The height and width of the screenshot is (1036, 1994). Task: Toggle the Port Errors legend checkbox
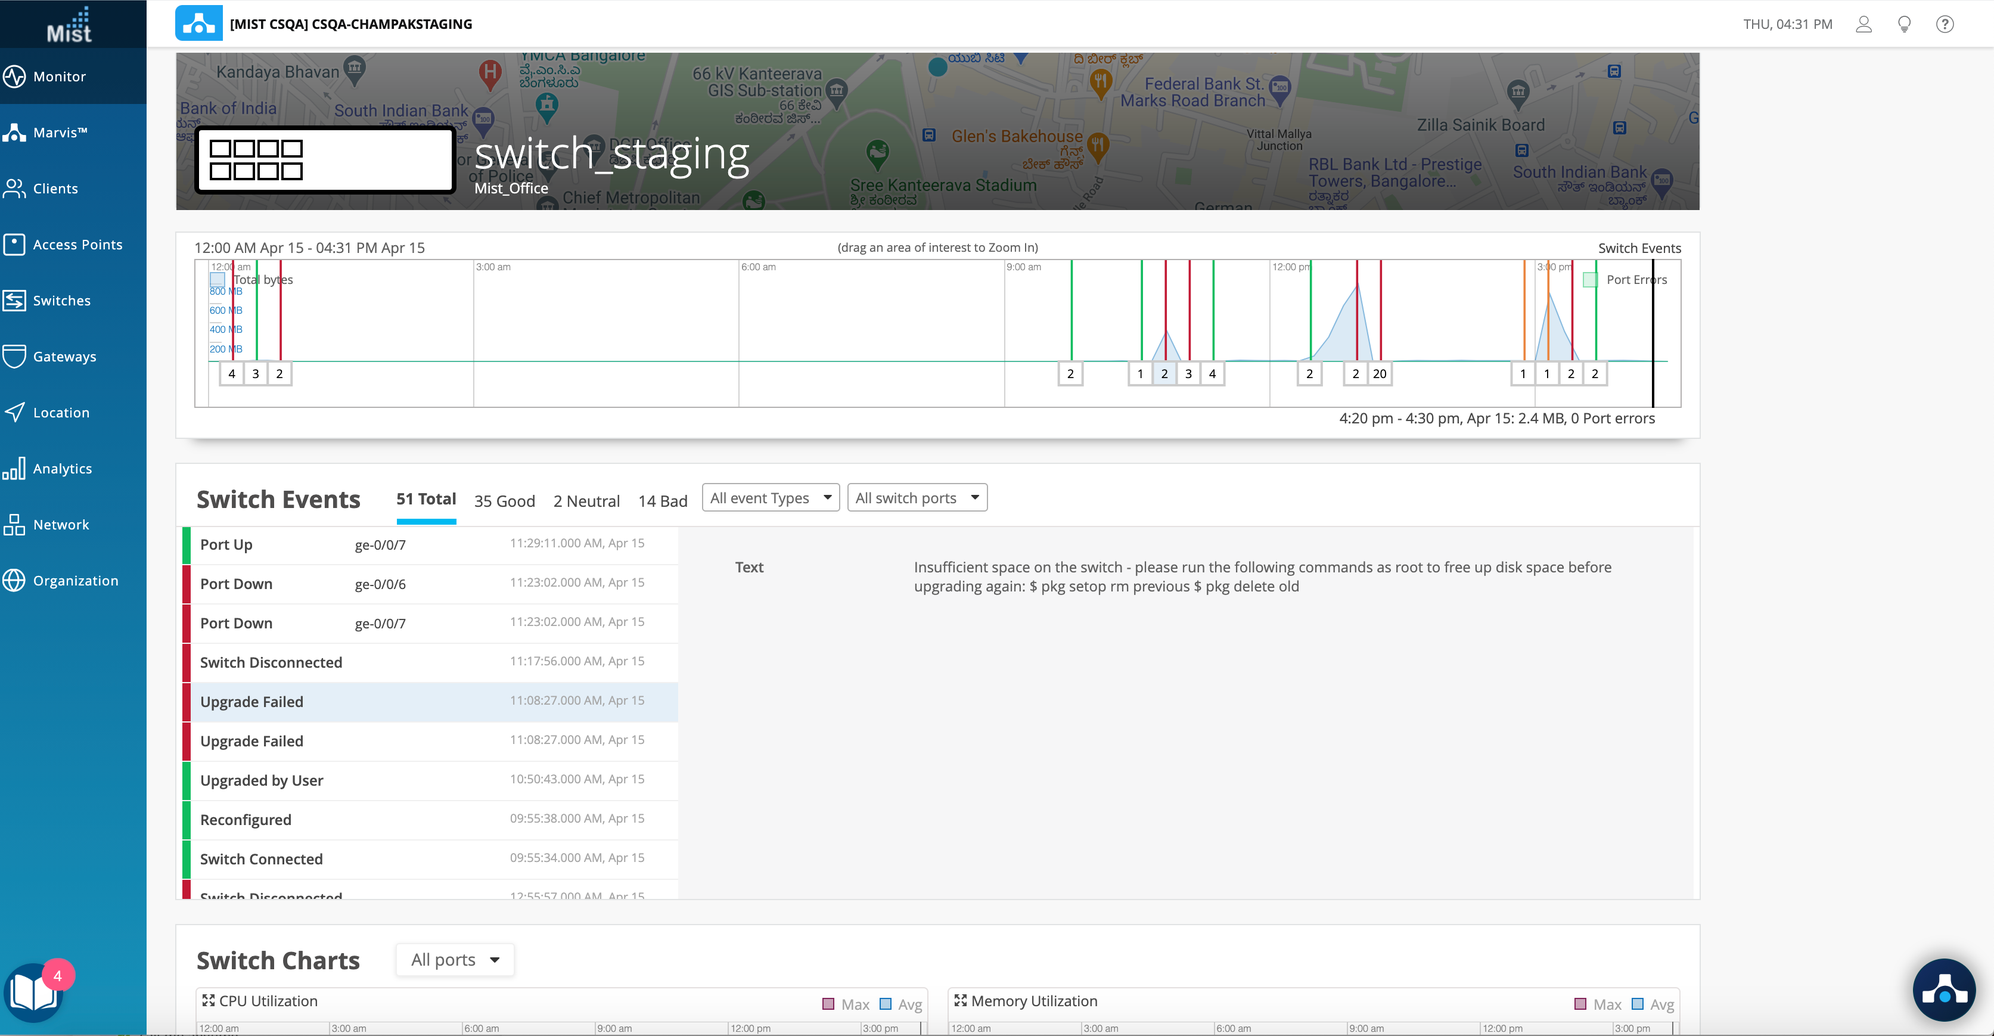[1590, 280]
